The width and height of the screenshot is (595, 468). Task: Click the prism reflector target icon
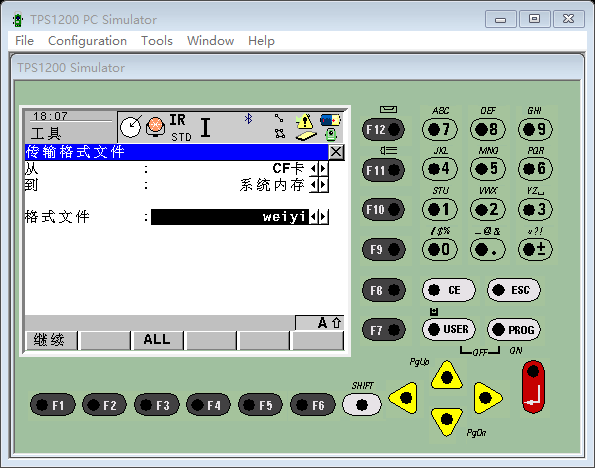[155, 126]
